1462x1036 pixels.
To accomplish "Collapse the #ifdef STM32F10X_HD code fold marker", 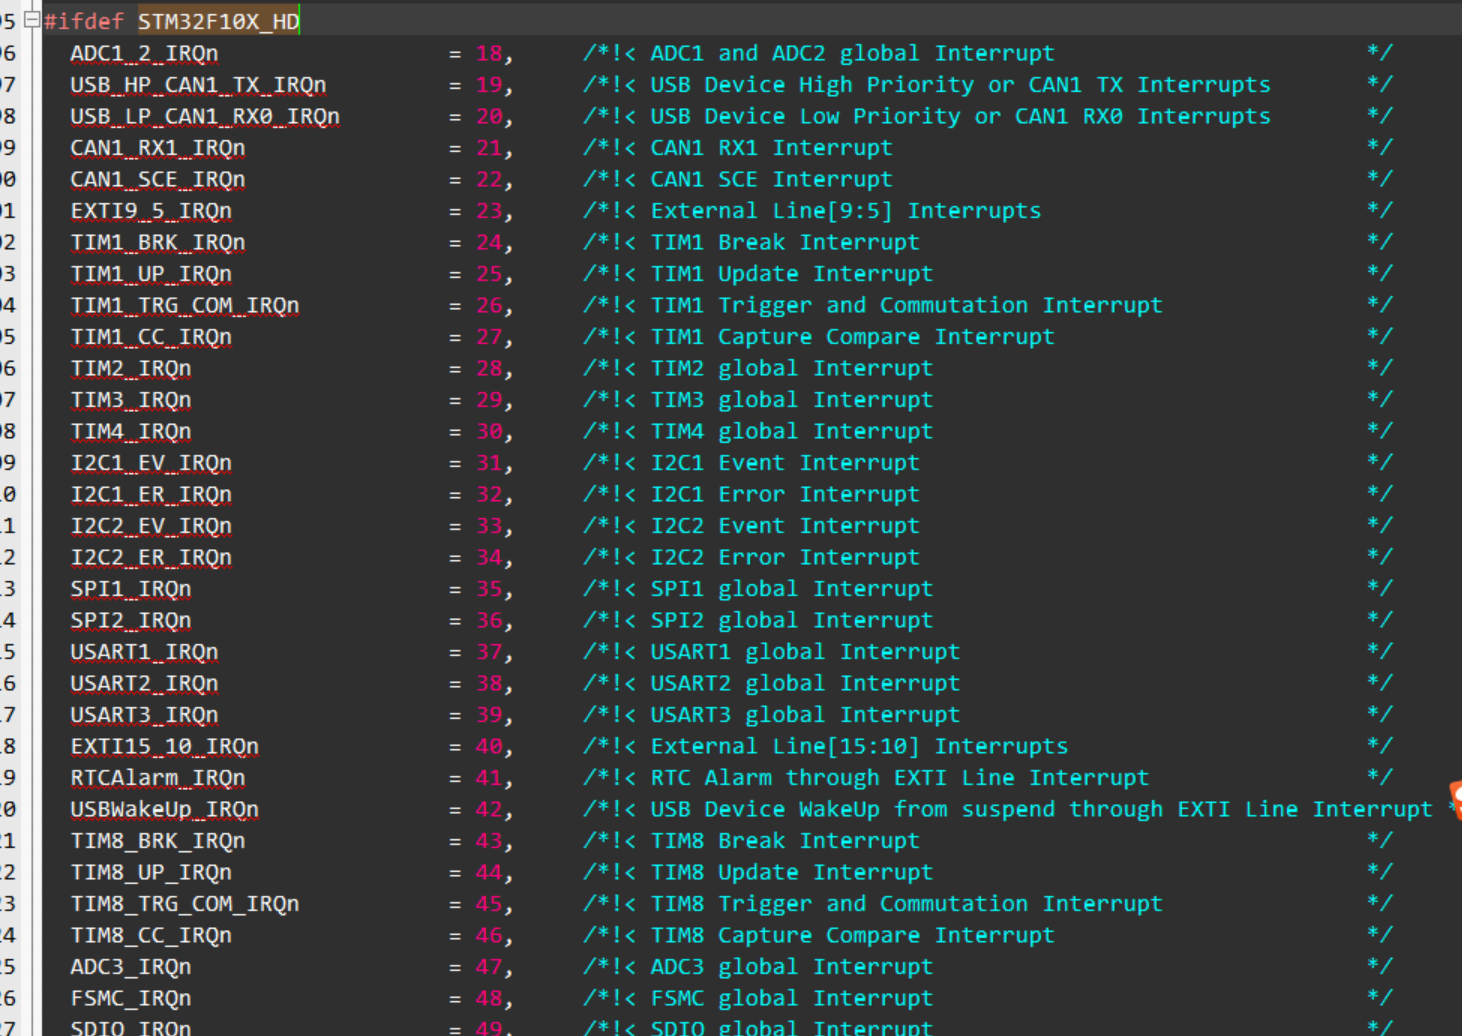I will pos(31,20).
